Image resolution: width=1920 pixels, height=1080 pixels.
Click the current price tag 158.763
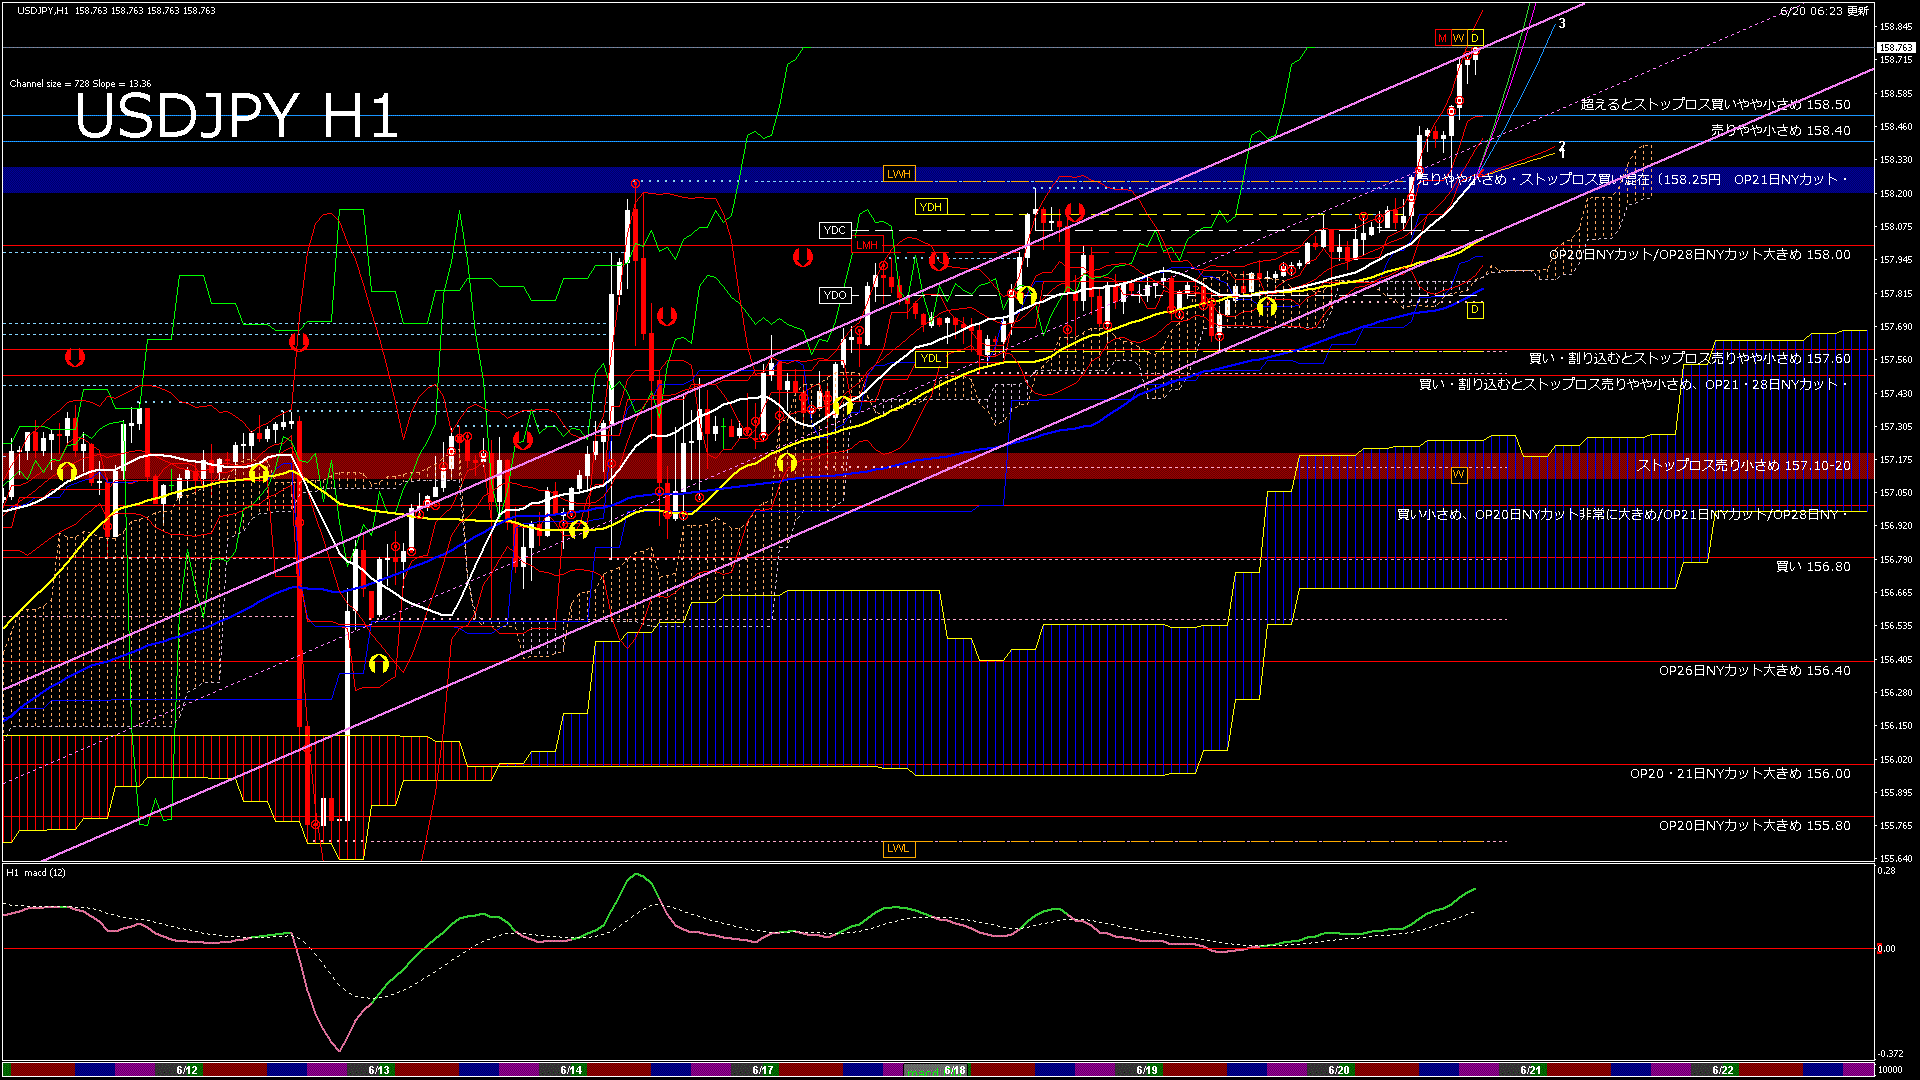click(1896, 47)
